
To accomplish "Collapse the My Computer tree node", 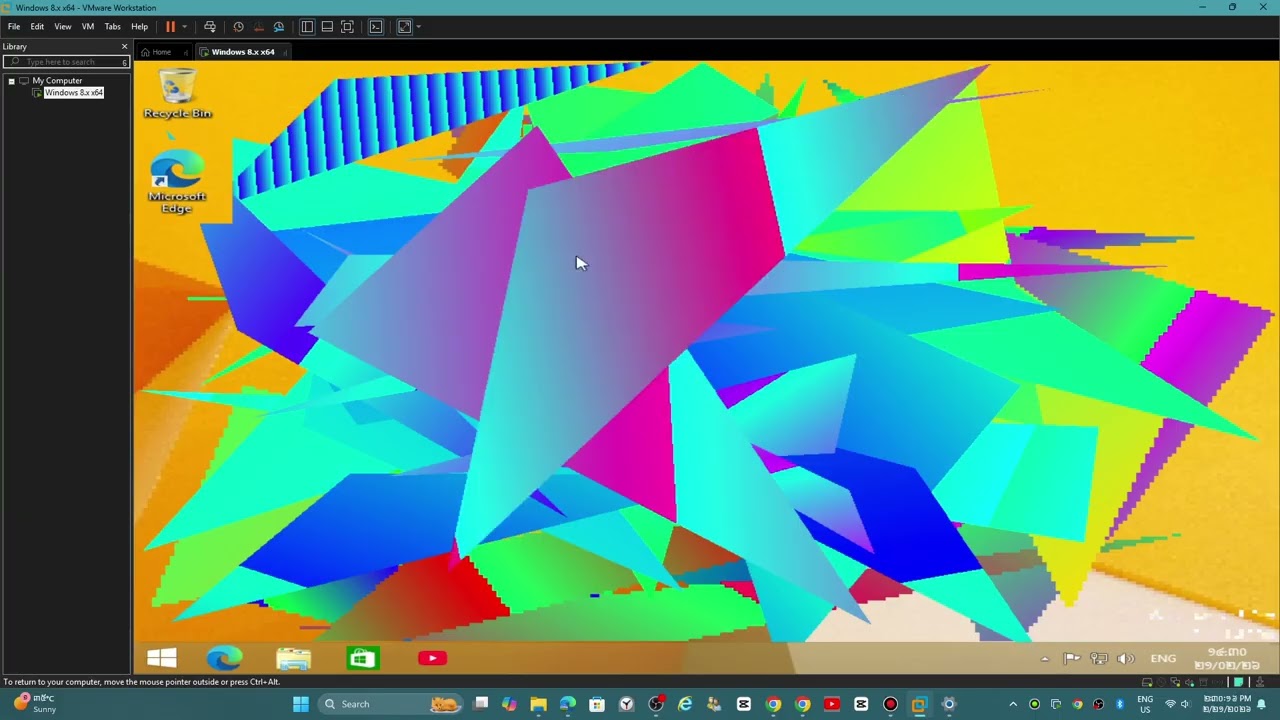I will (x=11, y=81).
